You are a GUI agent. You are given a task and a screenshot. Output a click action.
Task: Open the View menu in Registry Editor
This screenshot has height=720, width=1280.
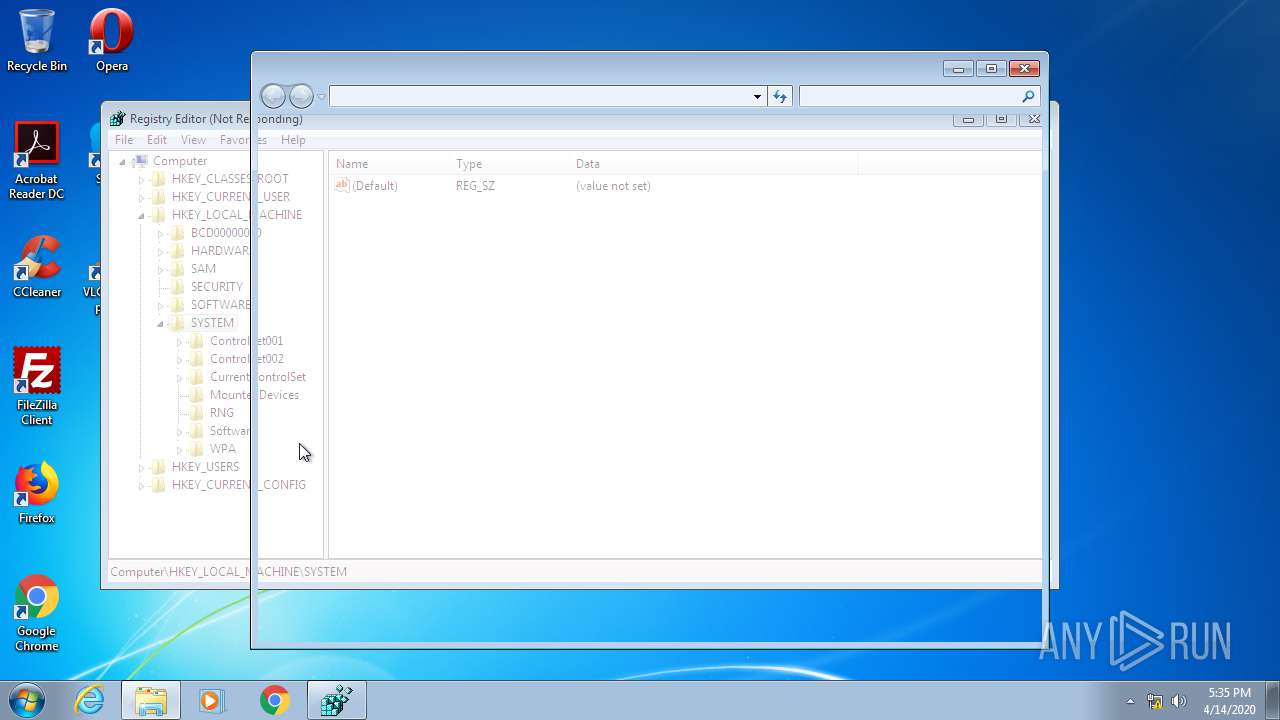pos(193,140)
